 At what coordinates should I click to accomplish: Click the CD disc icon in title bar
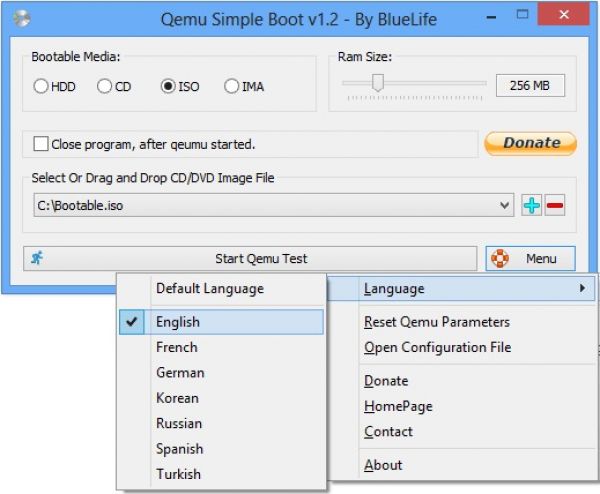tap(21, 19)
